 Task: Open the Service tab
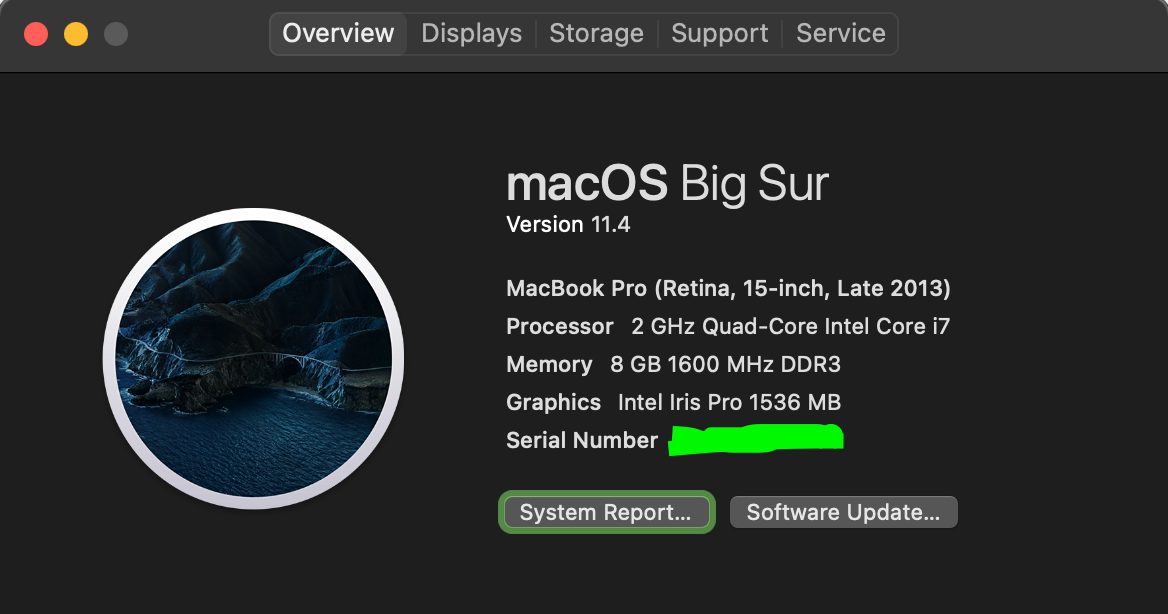[x=840, y=34]
